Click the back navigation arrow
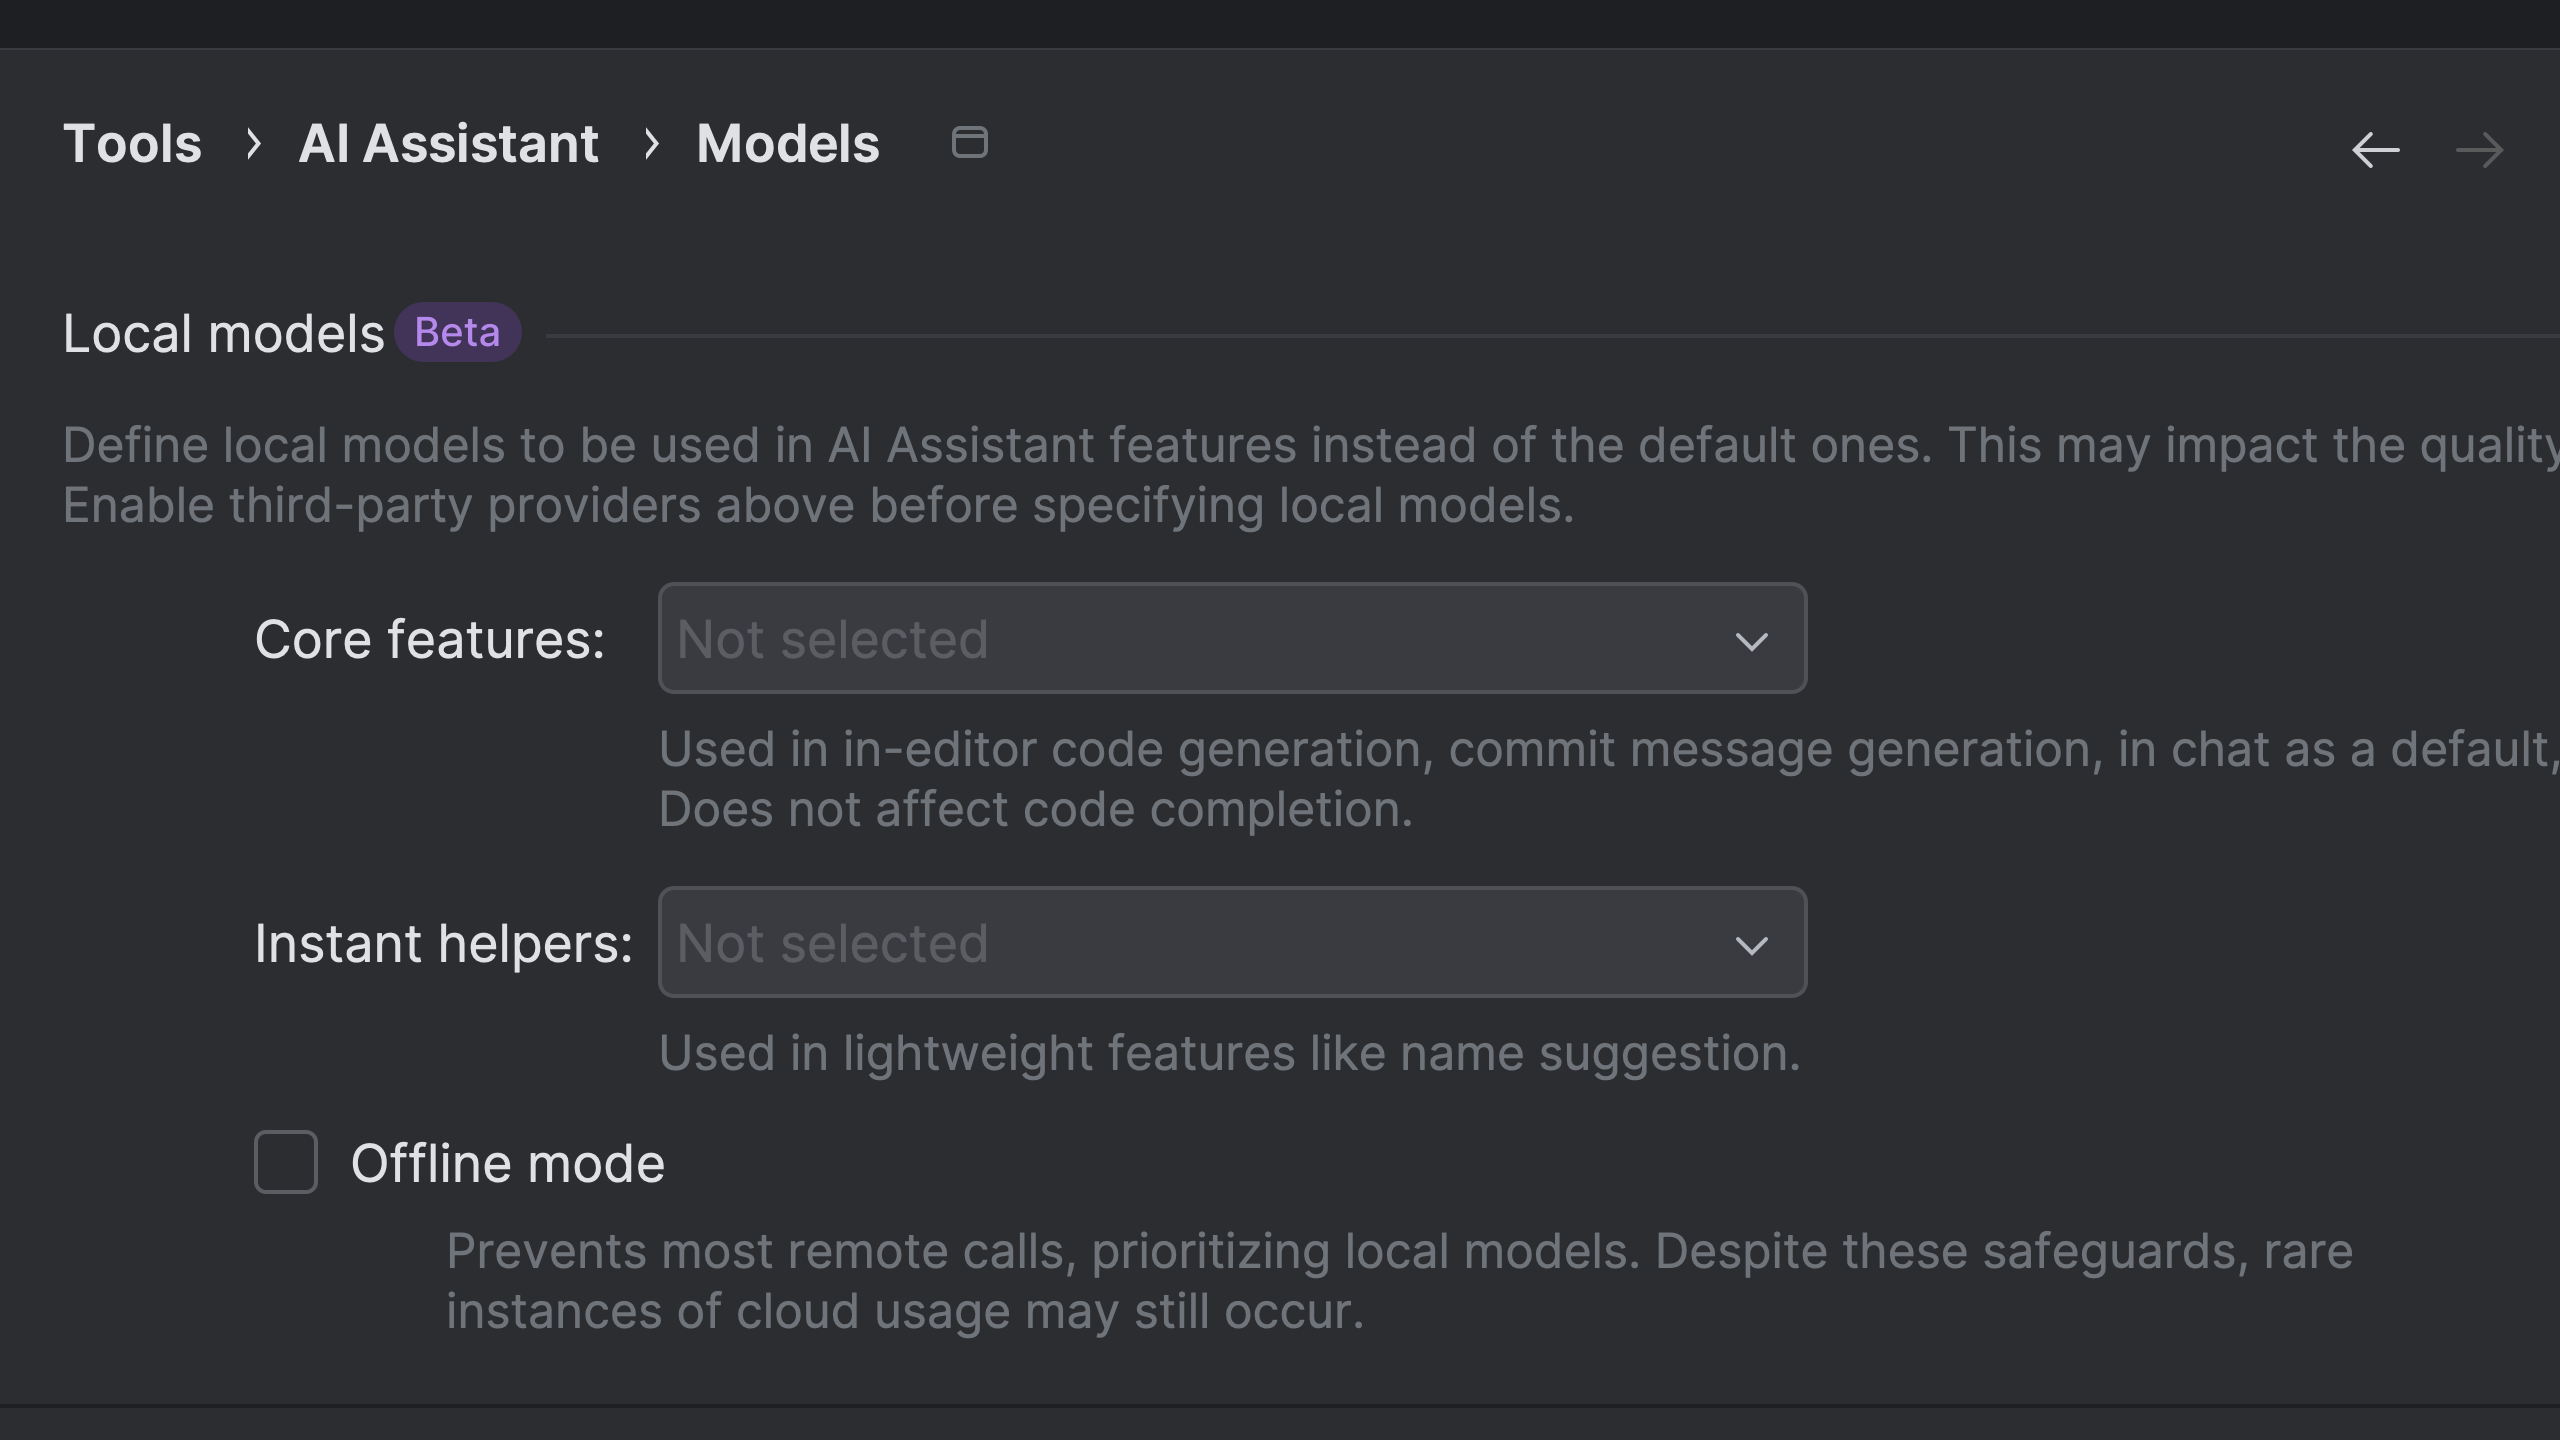The width and height of the screenshot is (2560, 1440). (x=2376, y=150)
